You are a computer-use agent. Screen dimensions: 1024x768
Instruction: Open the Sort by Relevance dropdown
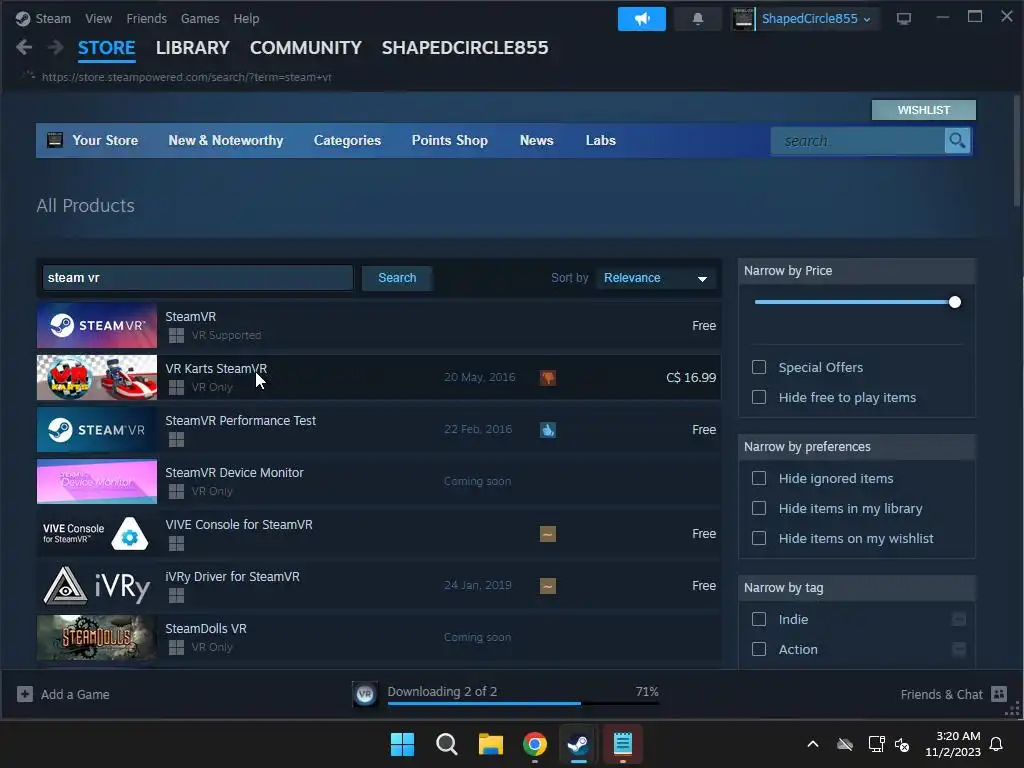(656, 278)
